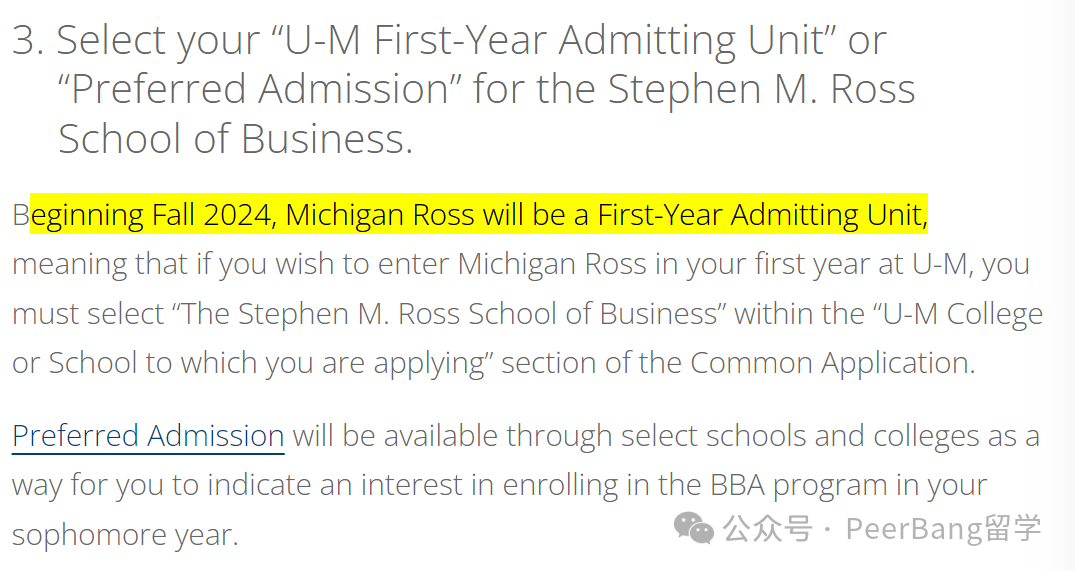The height and width of the screenshot is (571, 1075).
Task: Click 'School of Business.' heading line
Action: (236, 138)
